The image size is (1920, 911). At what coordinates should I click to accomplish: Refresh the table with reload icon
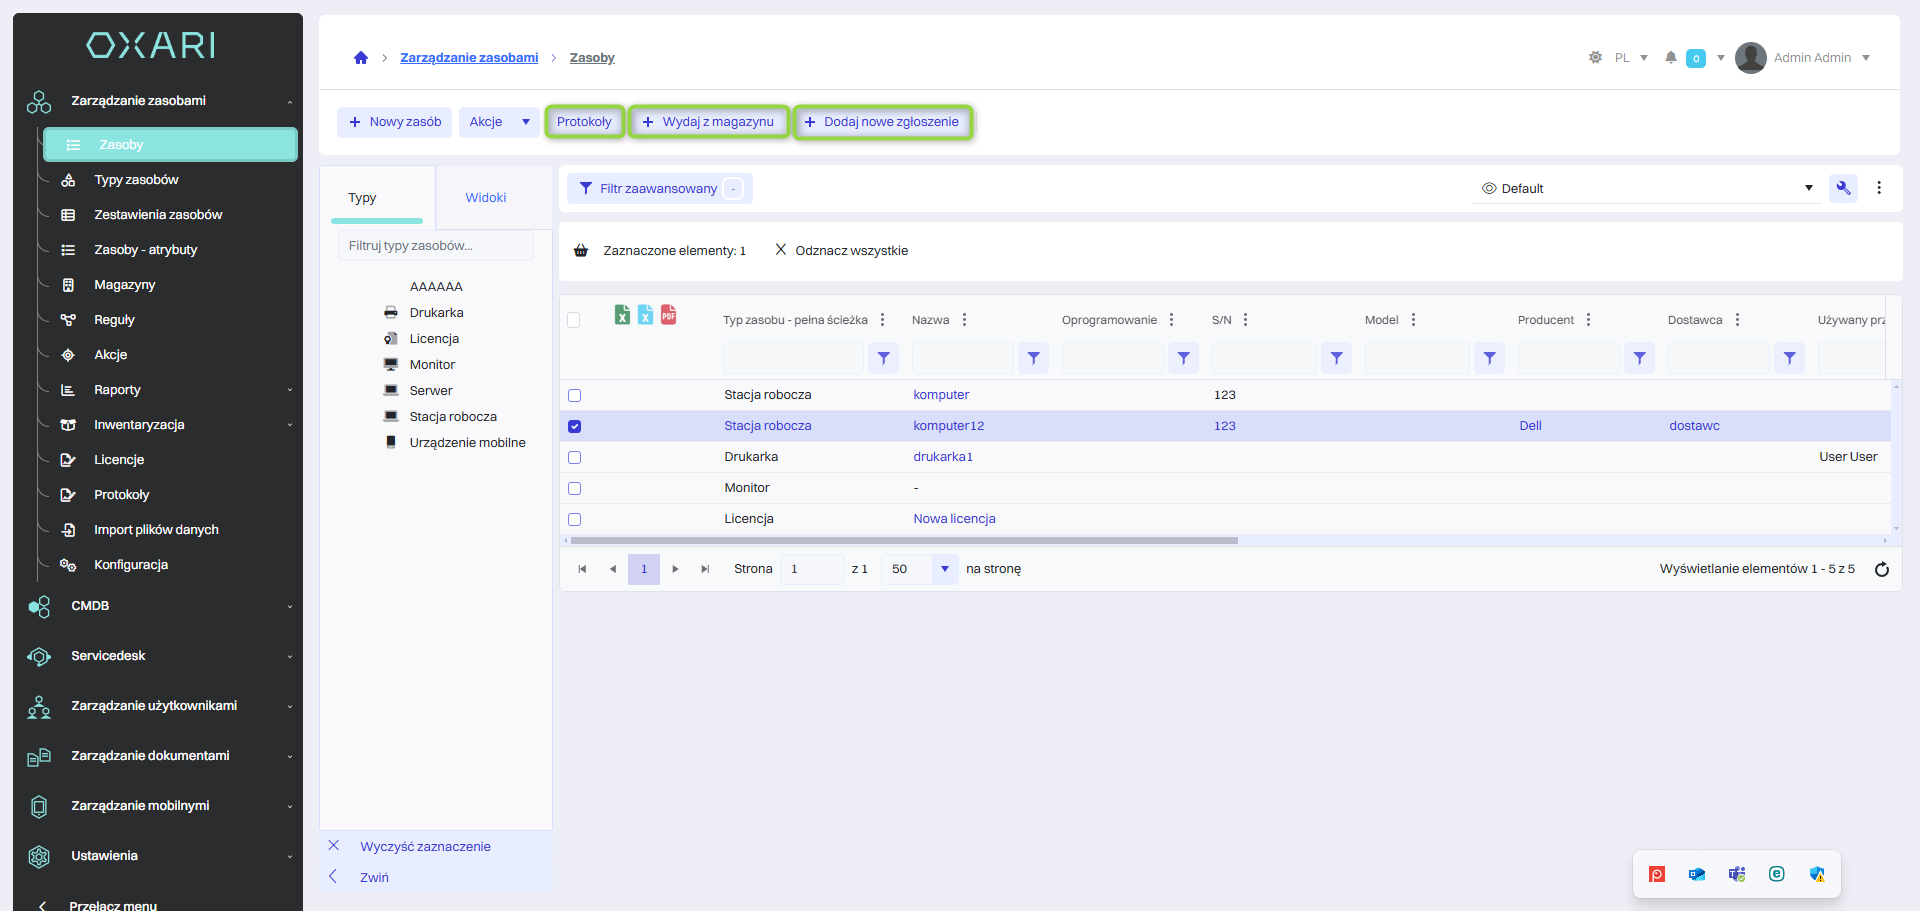(1881, 569)
